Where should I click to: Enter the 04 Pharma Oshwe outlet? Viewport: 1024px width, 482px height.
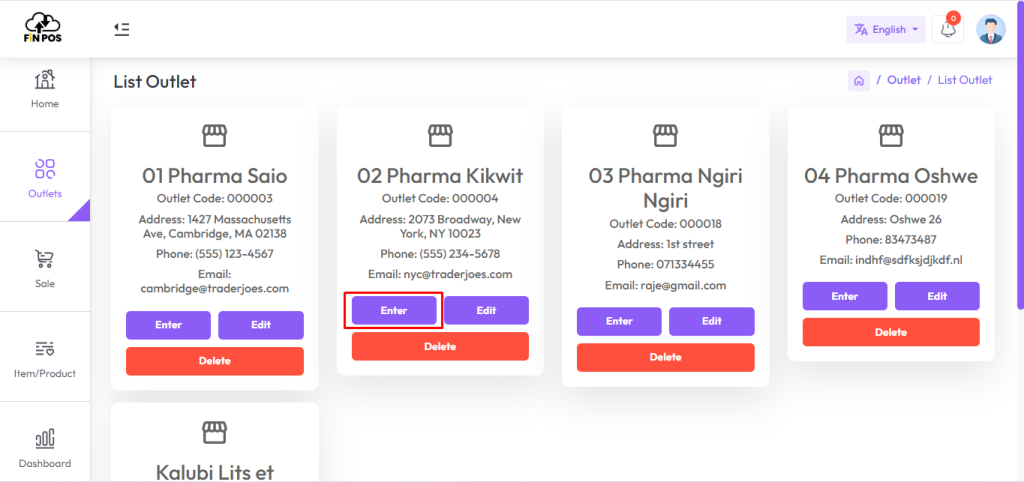click(845, 296)
